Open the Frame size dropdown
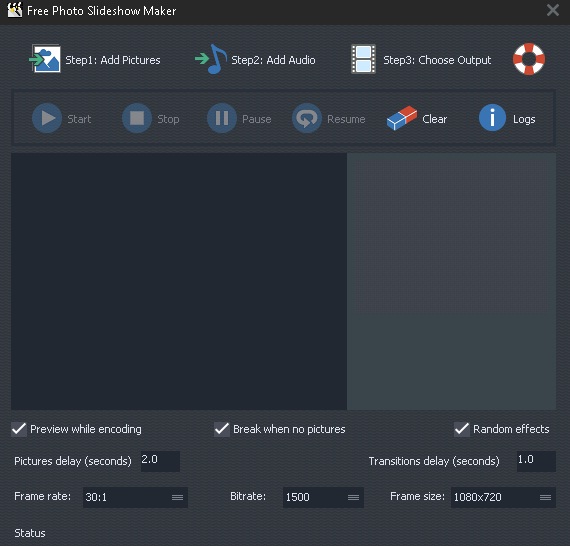This screenshot has height=546, width=570. (503, 497)
